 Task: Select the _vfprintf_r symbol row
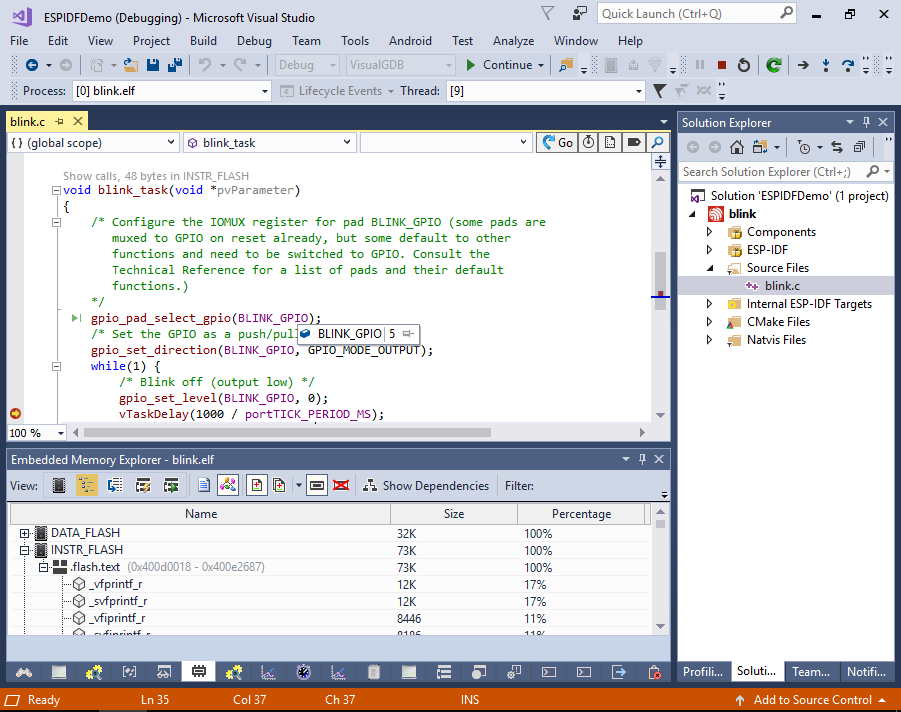(330, 584)
